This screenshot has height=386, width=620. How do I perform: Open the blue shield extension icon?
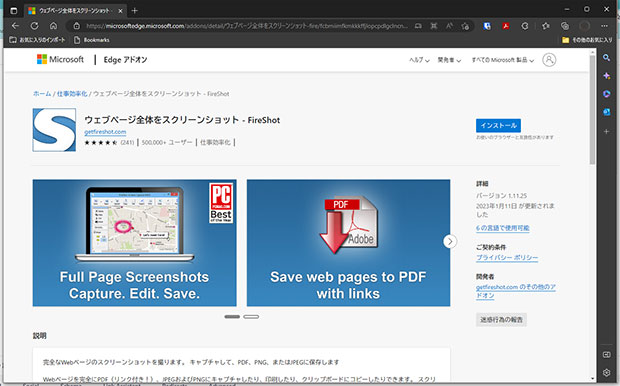point(487,26)
